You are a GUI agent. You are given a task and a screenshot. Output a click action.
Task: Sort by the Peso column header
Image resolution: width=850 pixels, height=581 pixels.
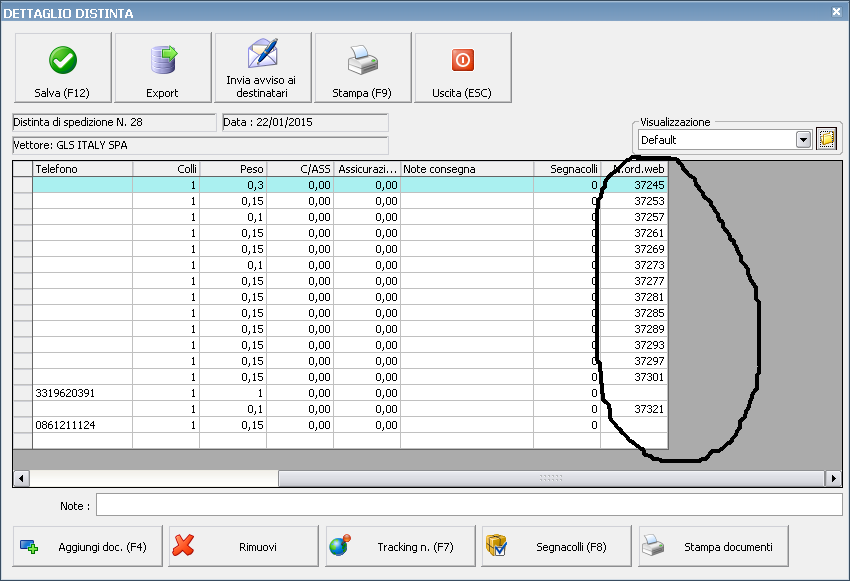233,169
